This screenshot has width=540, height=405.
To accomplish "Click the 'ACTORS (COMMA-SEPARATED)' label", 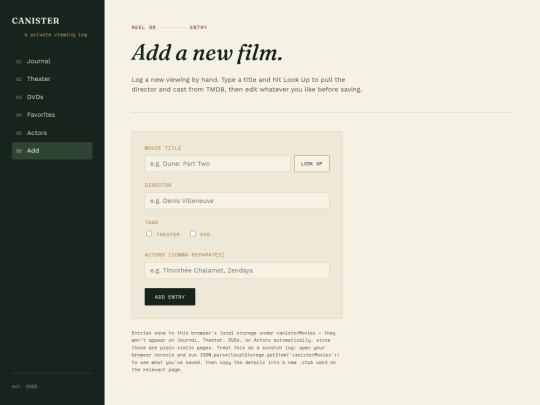I will pos(185,255).
